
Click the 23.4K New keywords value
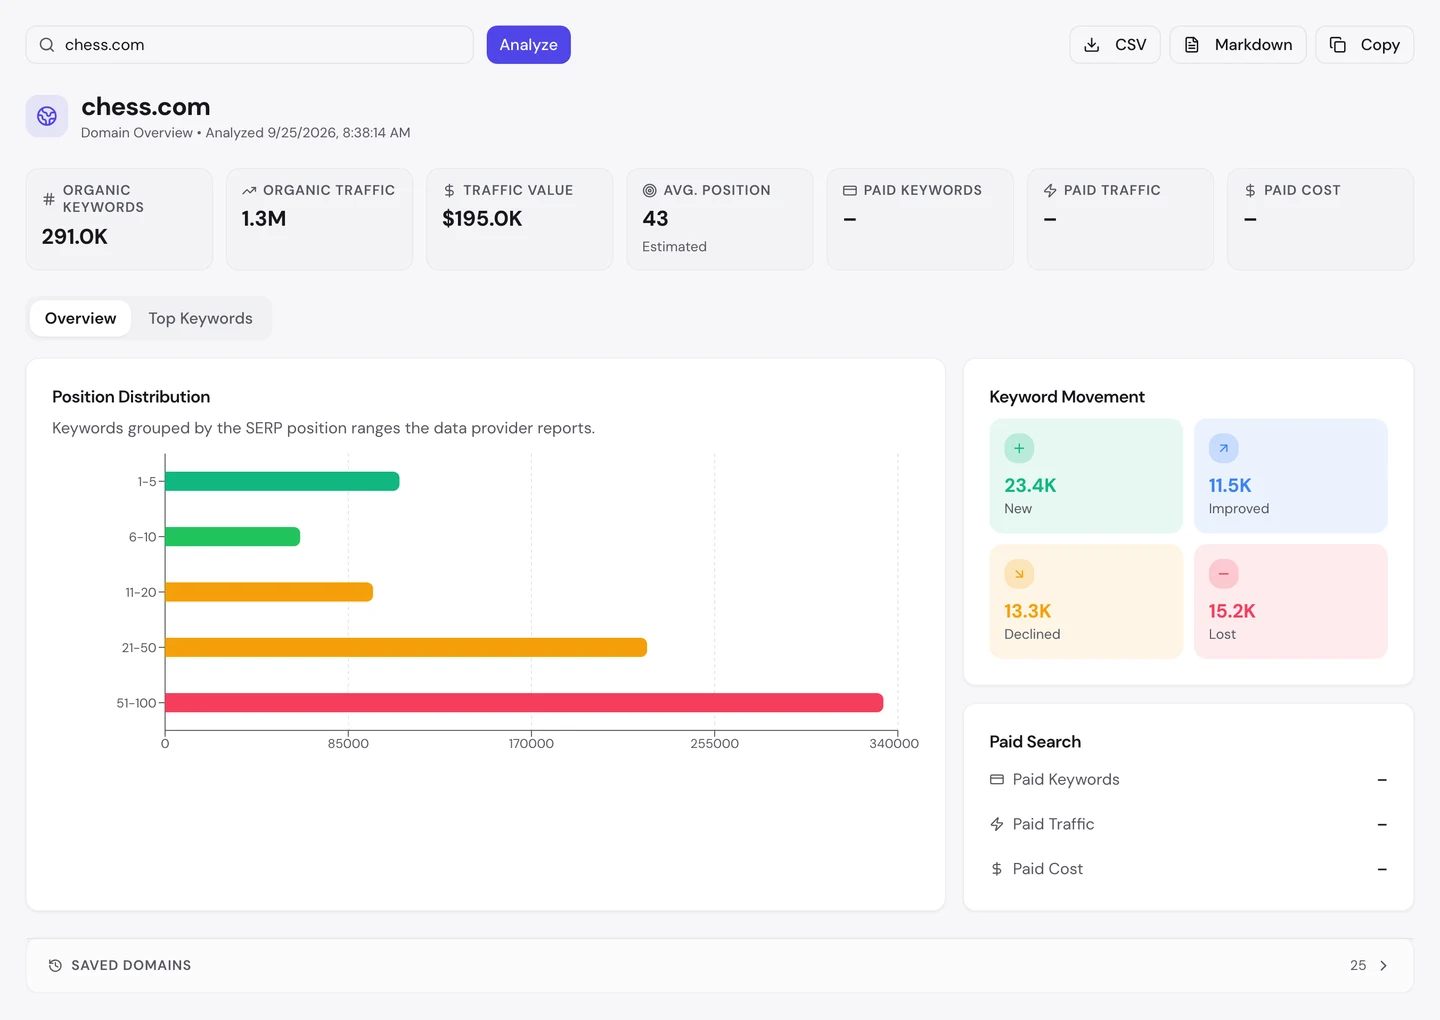(x=1030, y=485)
